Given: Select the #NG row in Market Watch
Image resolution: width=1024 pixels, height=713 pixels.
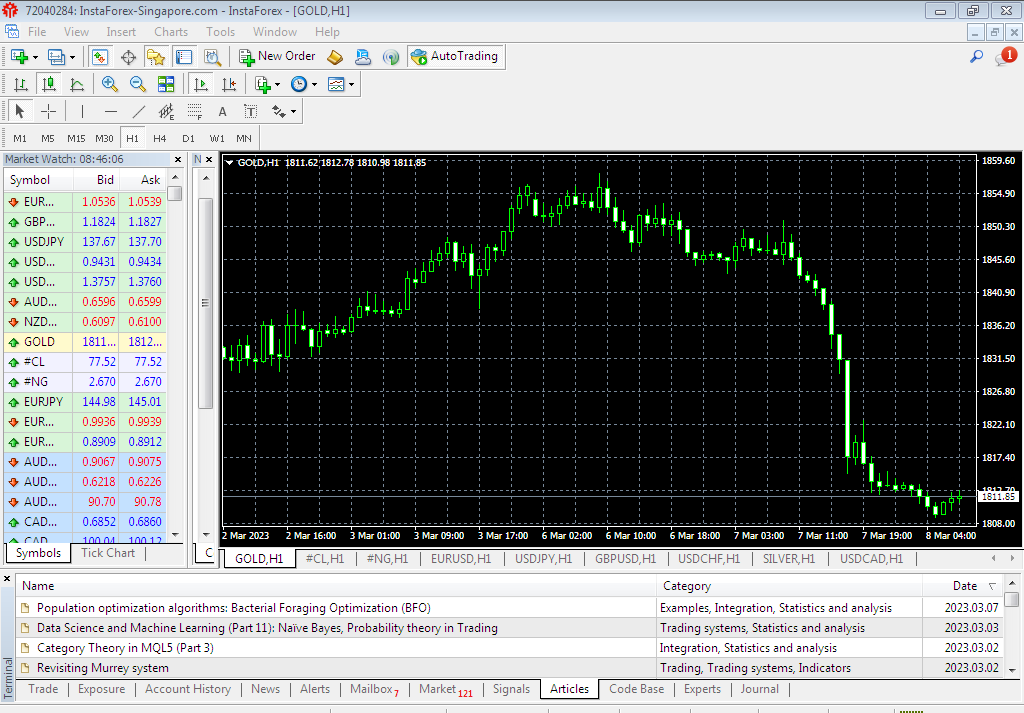Looking at the screenshot, I should tap(85, 382).
